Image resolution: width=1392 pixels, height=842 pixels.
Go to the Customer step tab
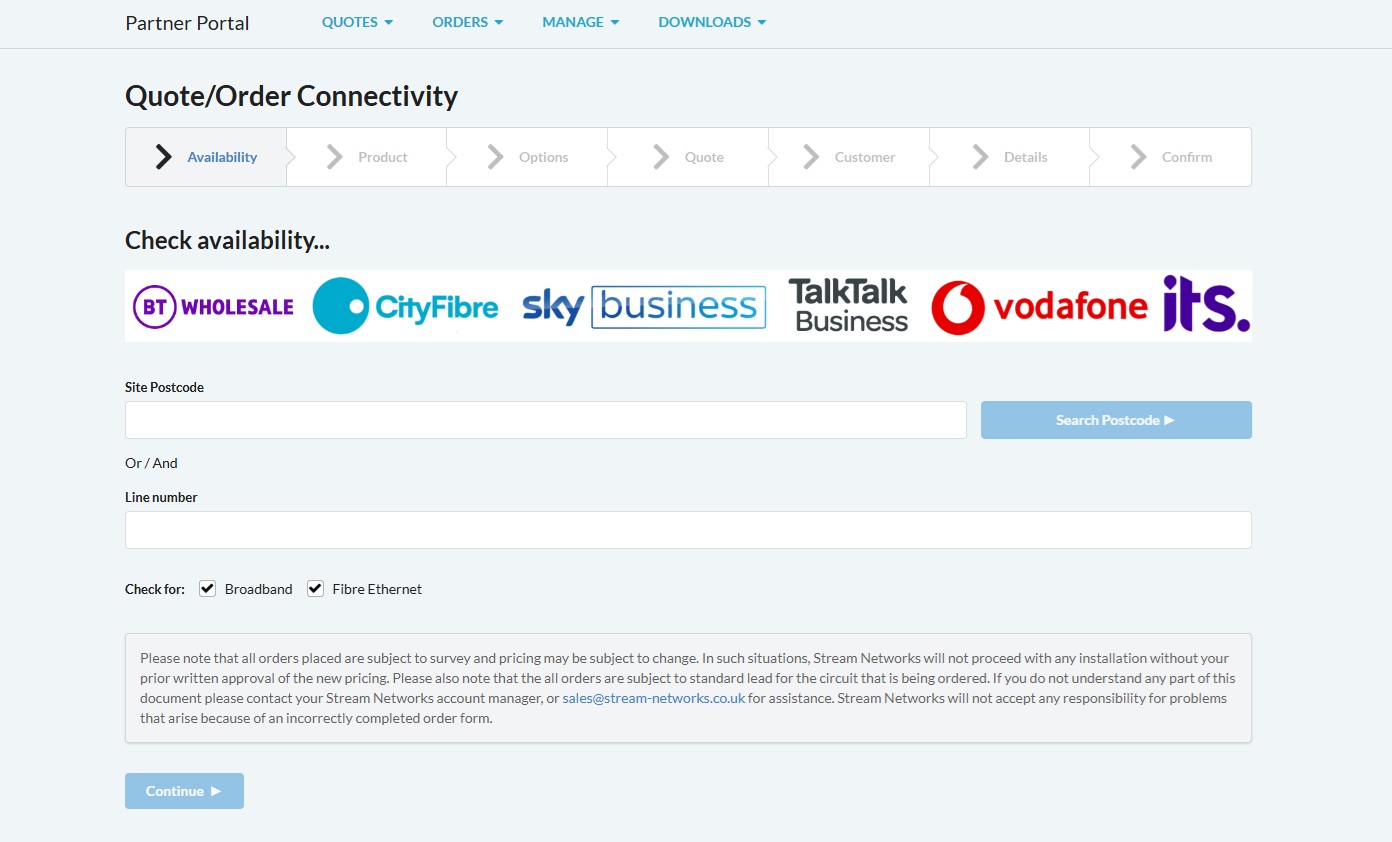pyautogui.click(x=849, y=157)
